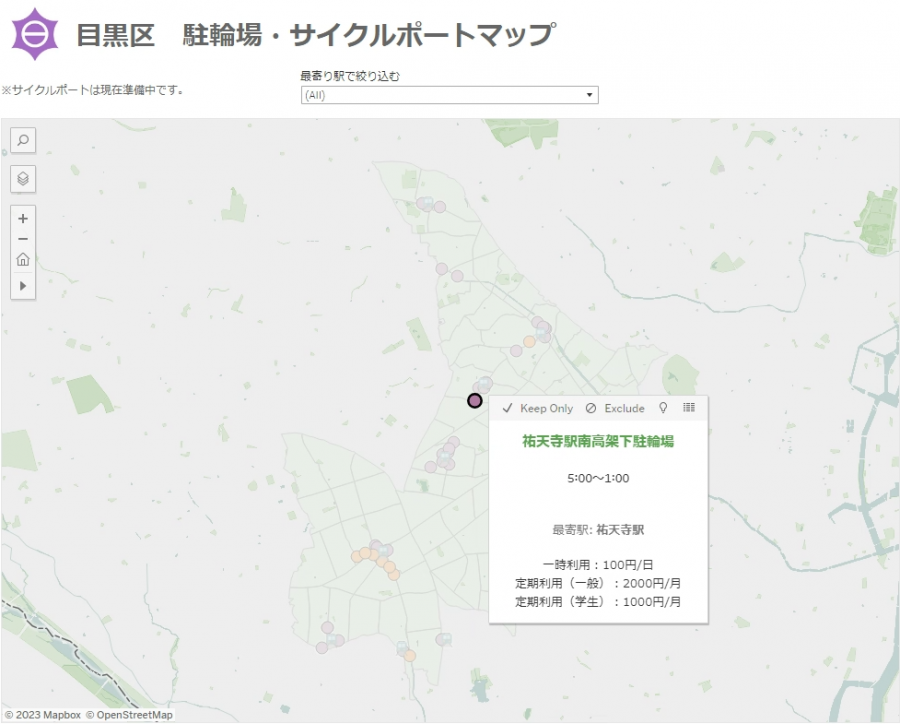Click the text 定期利用（一般）：2000円/月
The image size is (900, 724).
(598, 583)
